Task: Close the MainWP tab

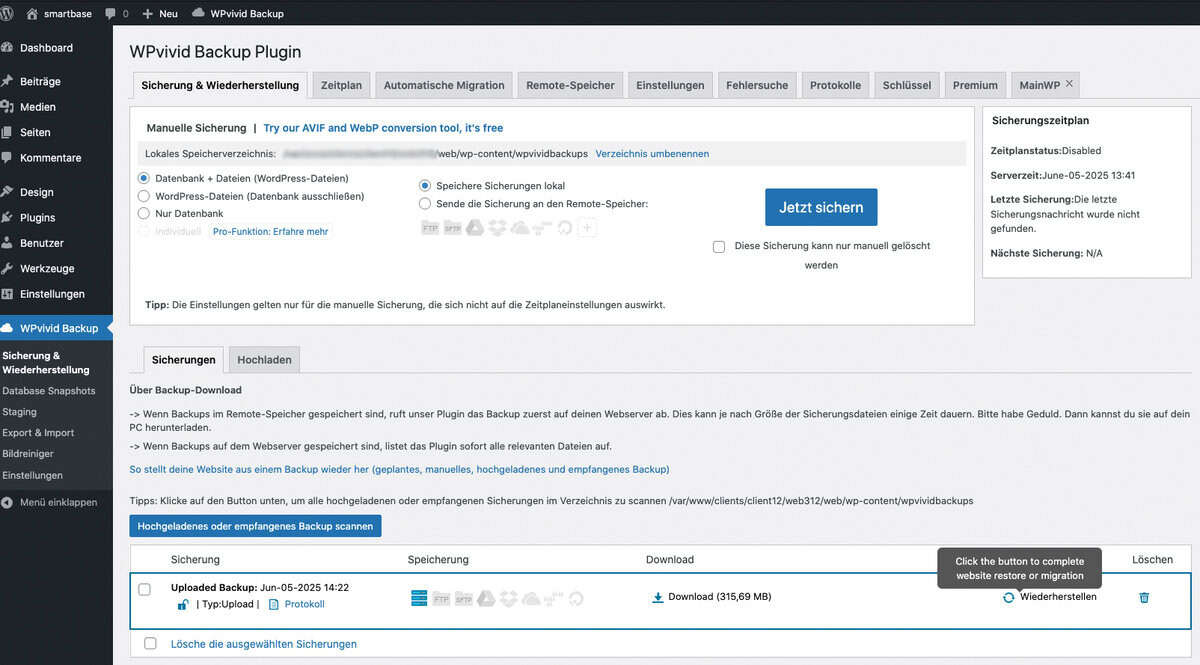Action: [1069, 84]
